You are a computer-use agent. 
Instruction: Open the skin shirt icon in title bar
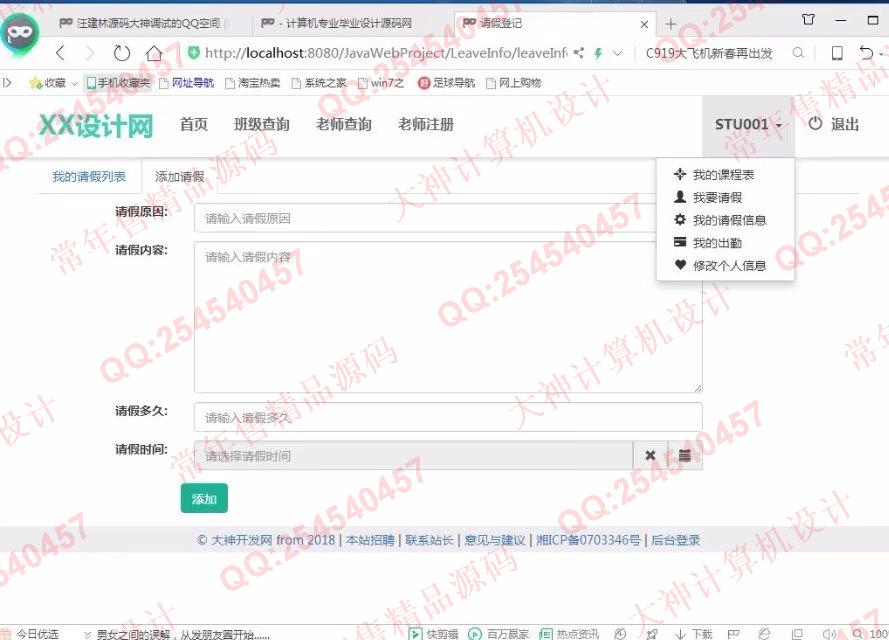pyautogui.click(x=808, y=20)
